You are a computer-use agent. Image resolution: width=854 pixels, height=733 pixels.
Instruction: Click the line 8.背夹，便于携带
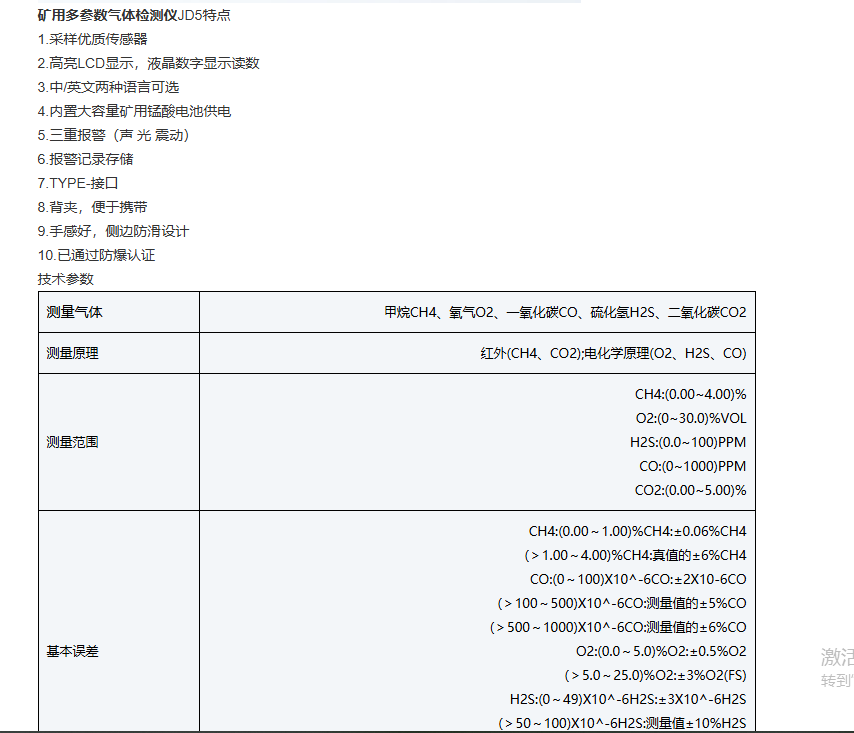[93, 207]
